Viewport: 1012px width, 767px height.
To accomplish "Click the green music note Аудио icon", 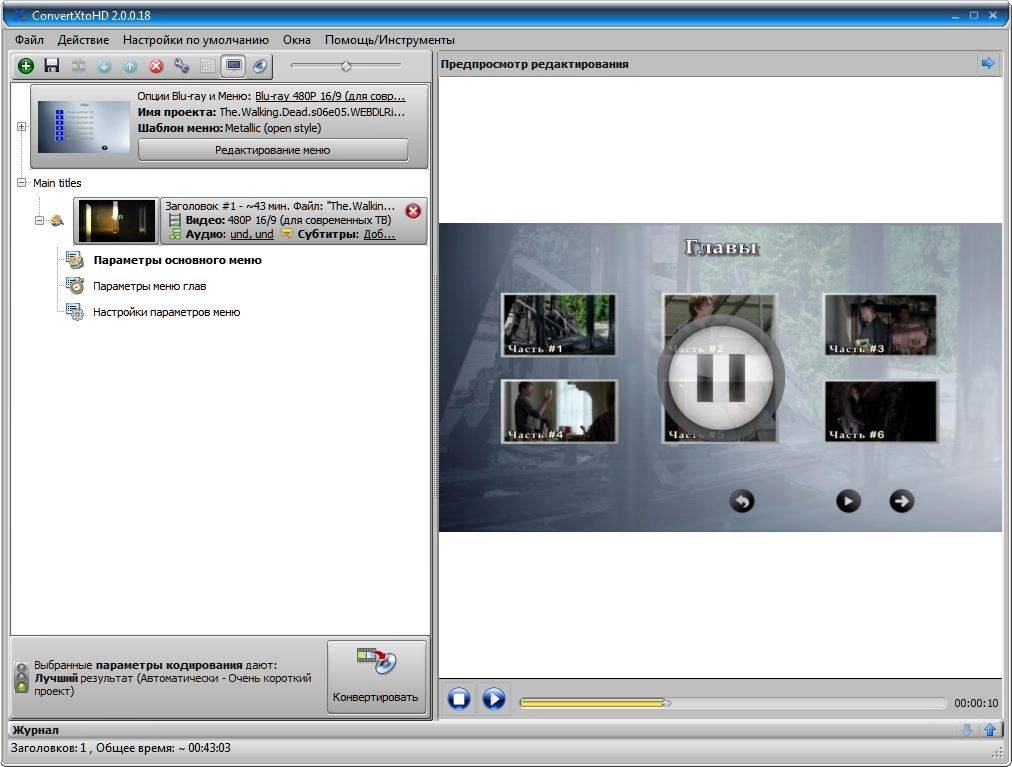I will coord(175,234).
